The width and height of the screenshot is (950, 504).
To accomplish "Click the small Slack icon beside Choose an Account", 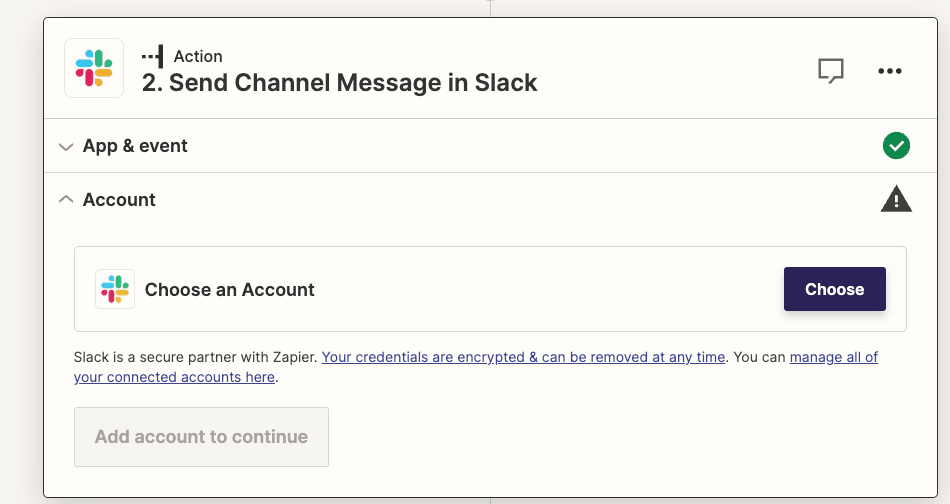I will point(115,289).
